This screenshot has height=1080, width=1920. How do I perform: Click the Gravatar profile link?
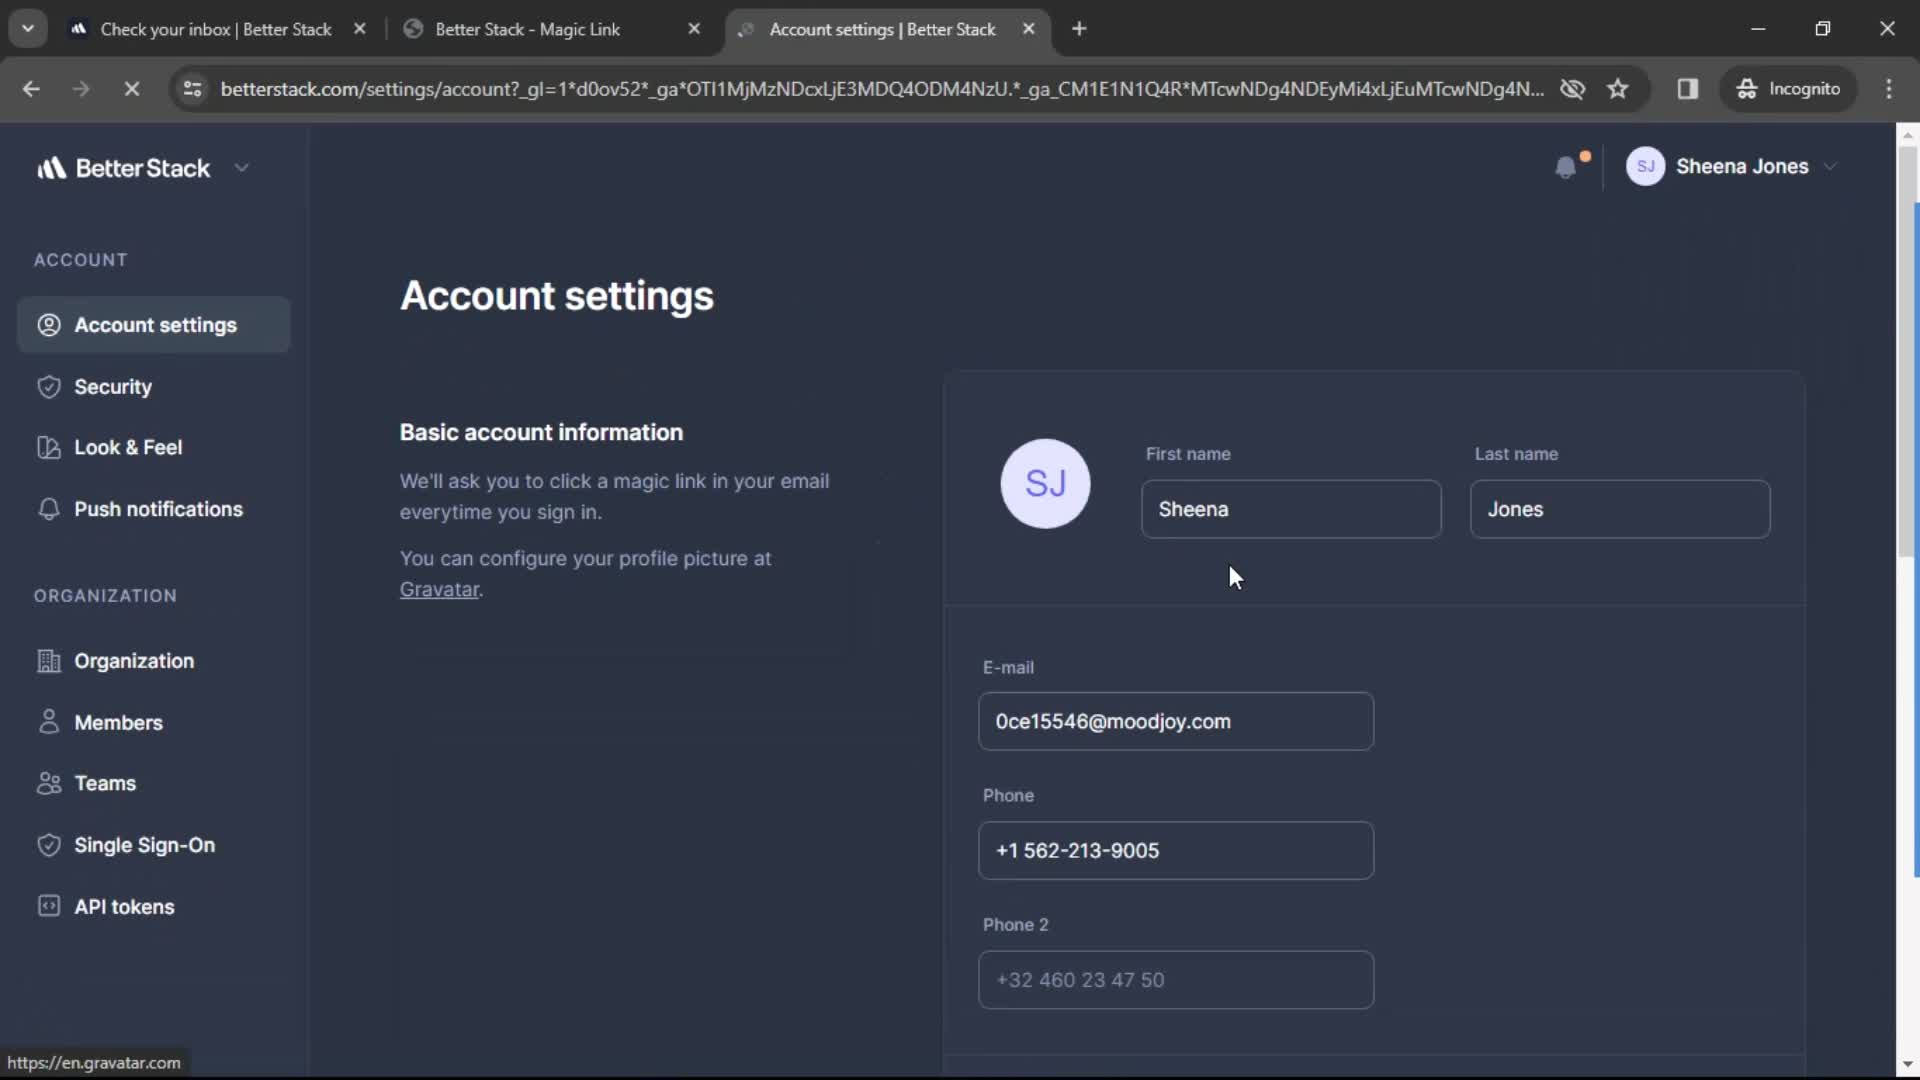point(439,589)
